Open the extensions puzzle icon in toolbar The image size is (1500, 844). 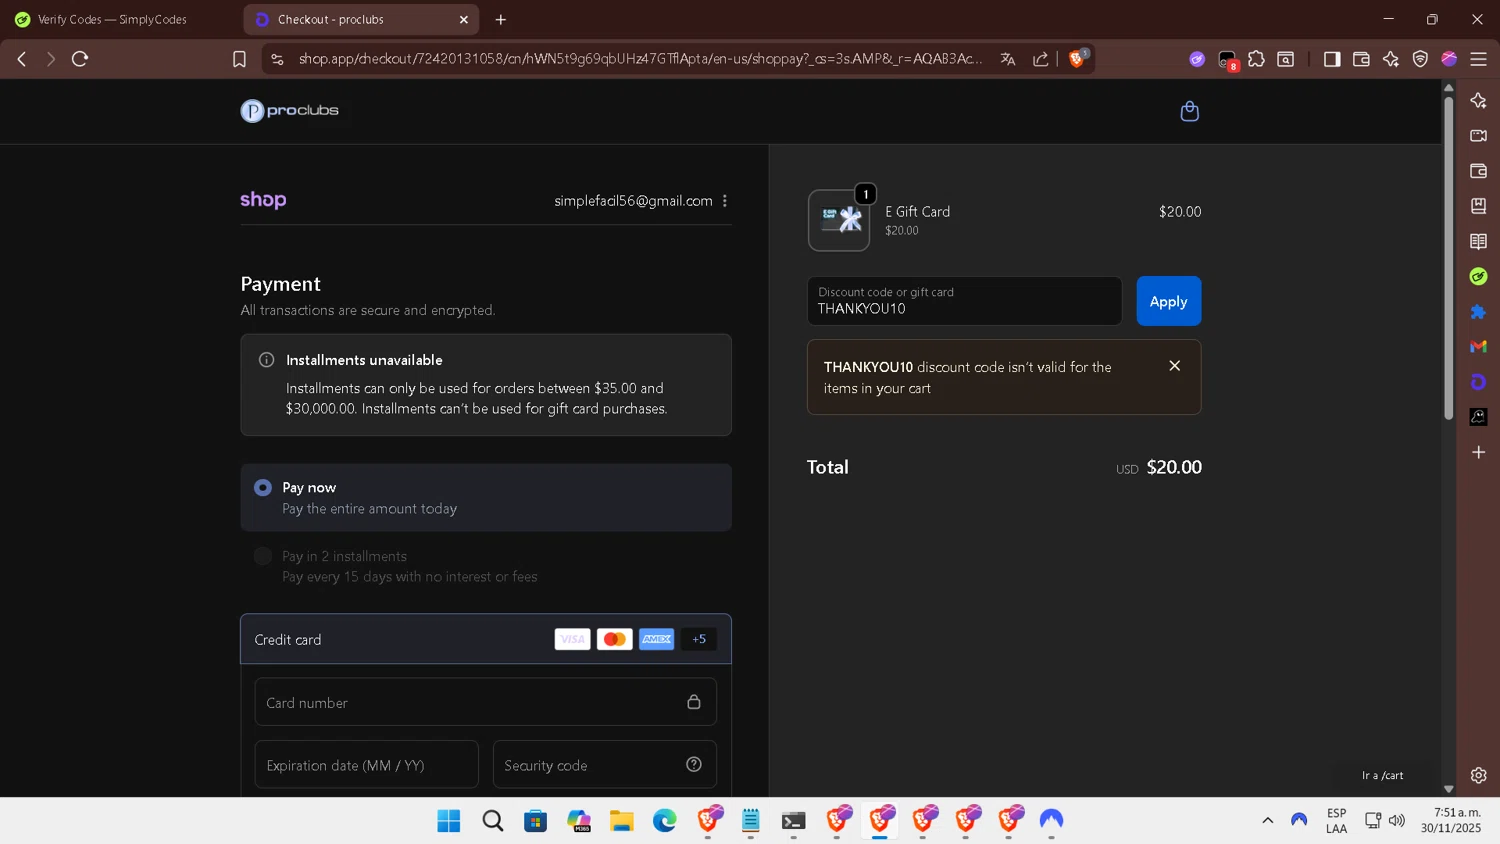(x=1257, y=59)
